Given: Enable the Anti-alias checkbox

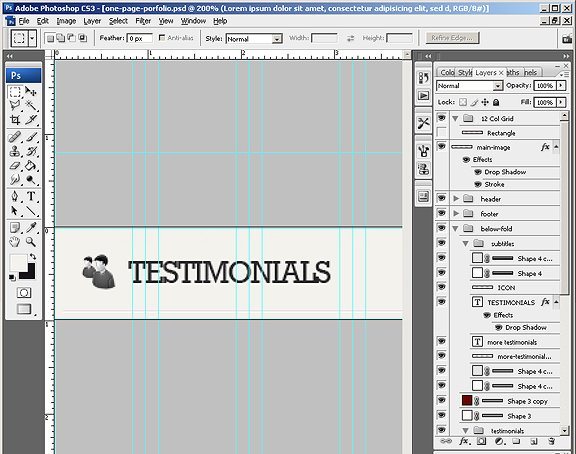Looking at the screenshot, I should pos(162,38).
